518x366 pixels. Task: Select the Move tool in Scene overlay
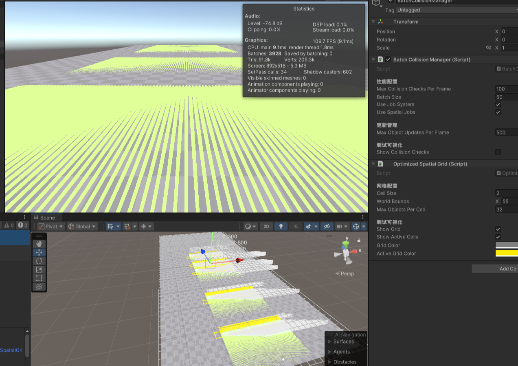pos(39,252)
